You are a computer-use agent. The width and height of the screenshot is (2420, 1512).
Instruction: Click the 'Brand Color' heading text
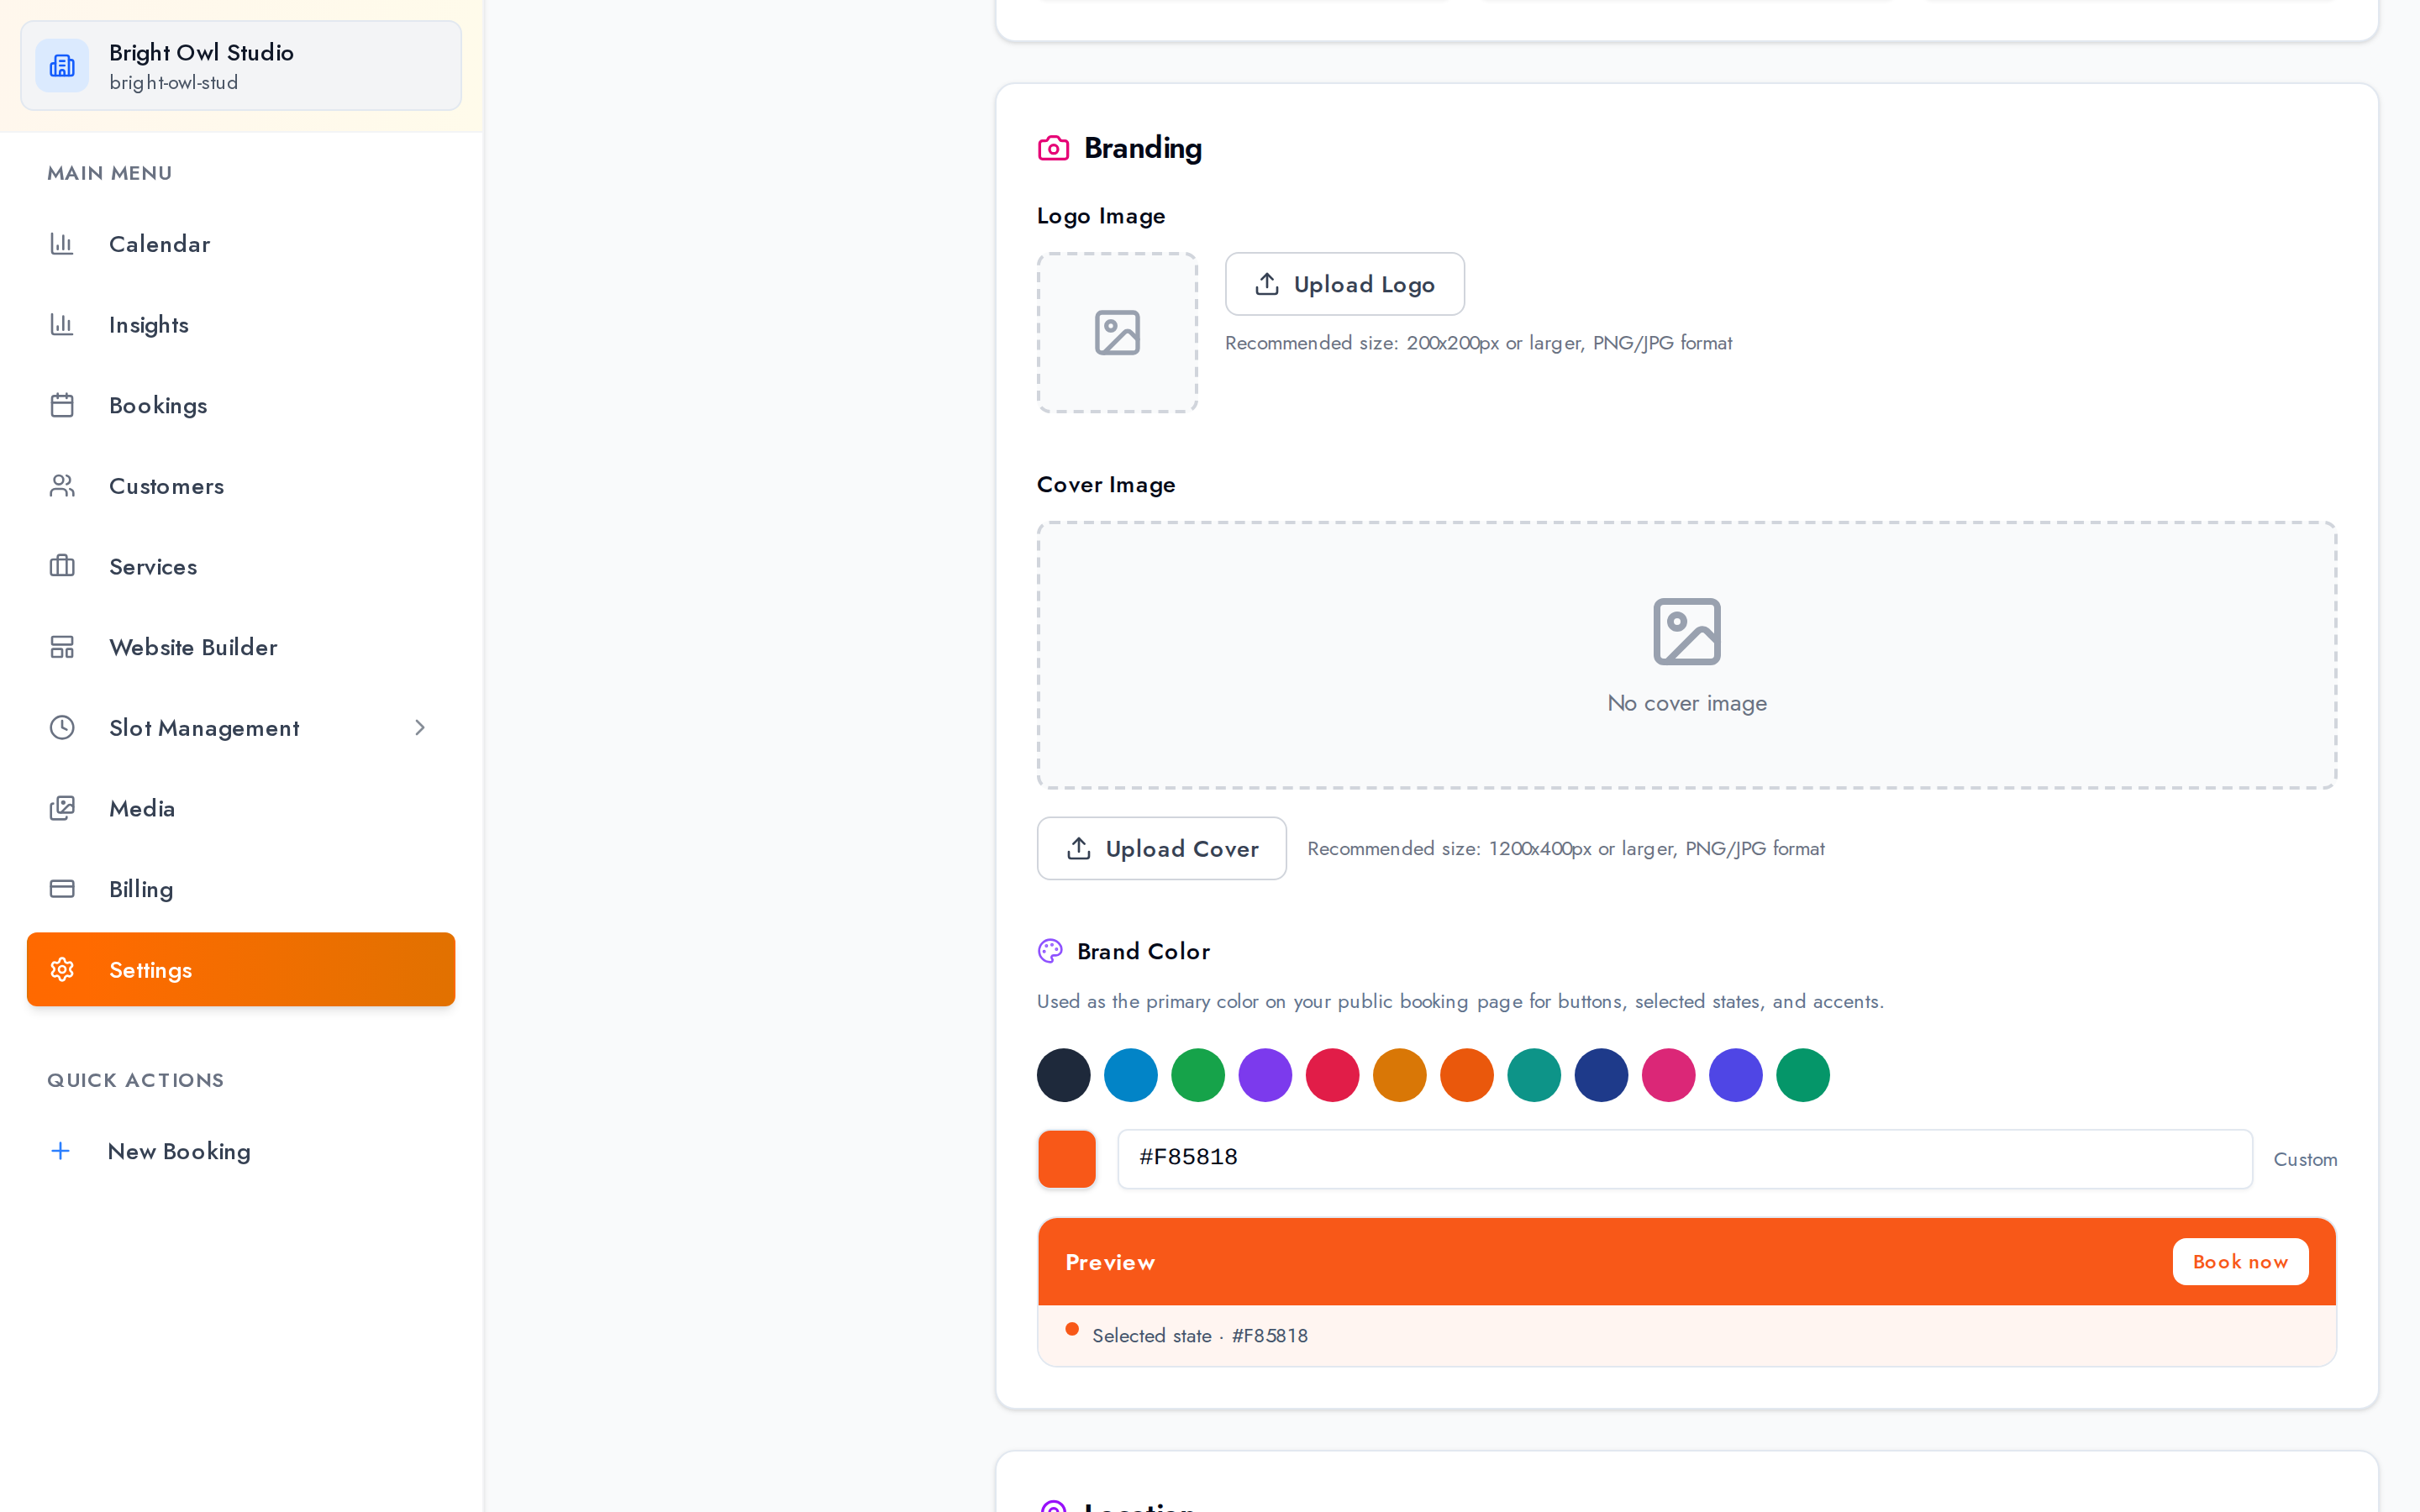click(x=1143, y=951)
